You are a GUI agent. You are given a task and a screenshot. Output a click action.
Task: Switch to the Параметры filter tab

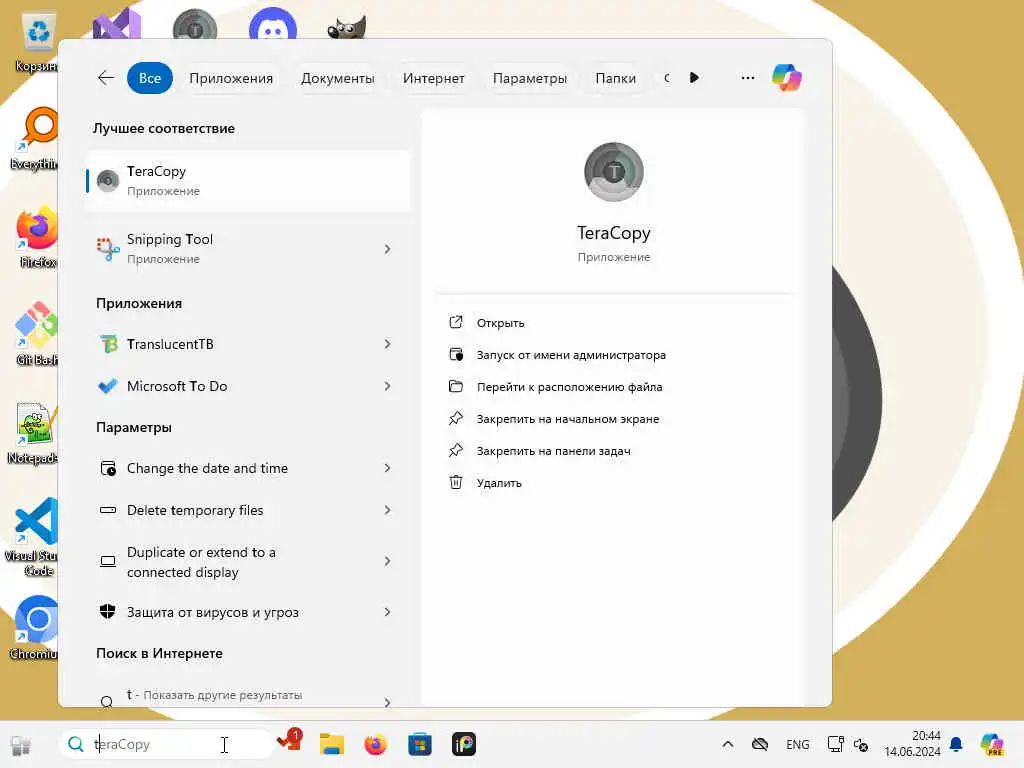[x=530, y=78]
